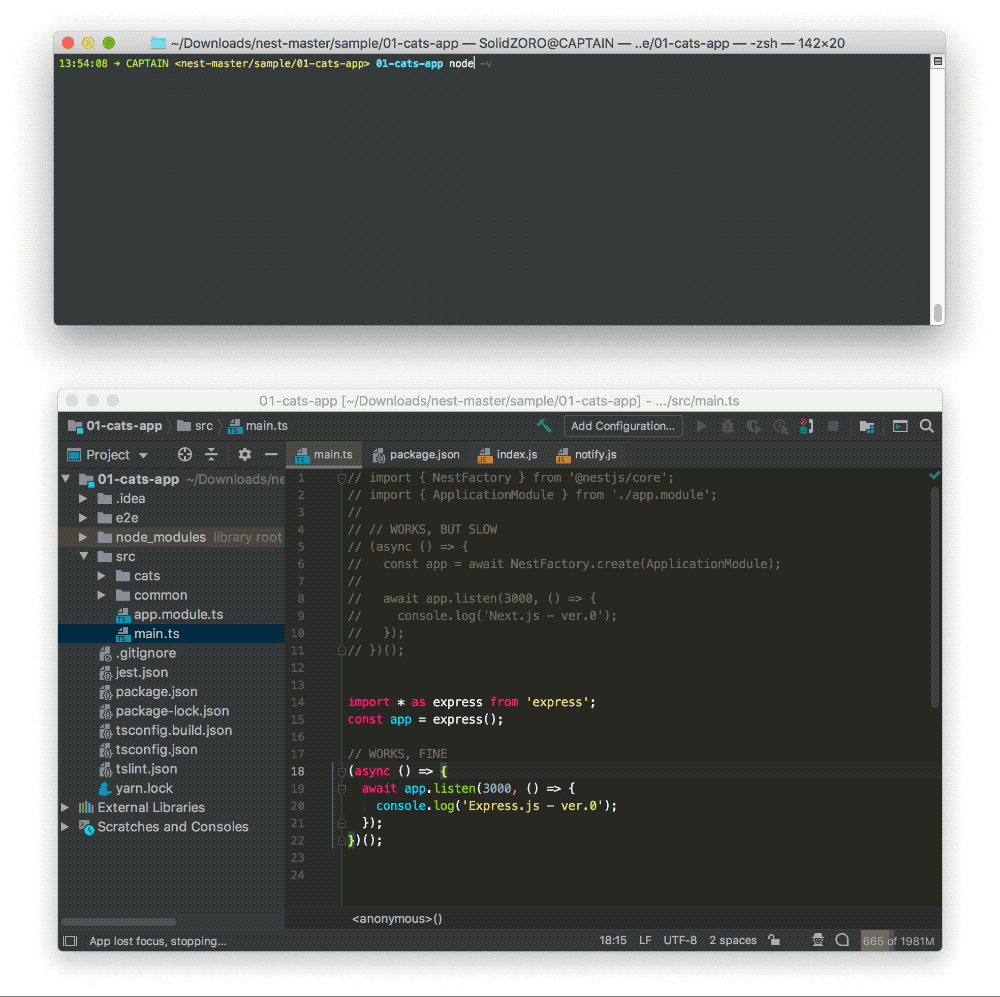Viewport: 1000px width, 997px height.
Task: Select tsconfig.build.json in project tree
Action: tap(166, 730)
